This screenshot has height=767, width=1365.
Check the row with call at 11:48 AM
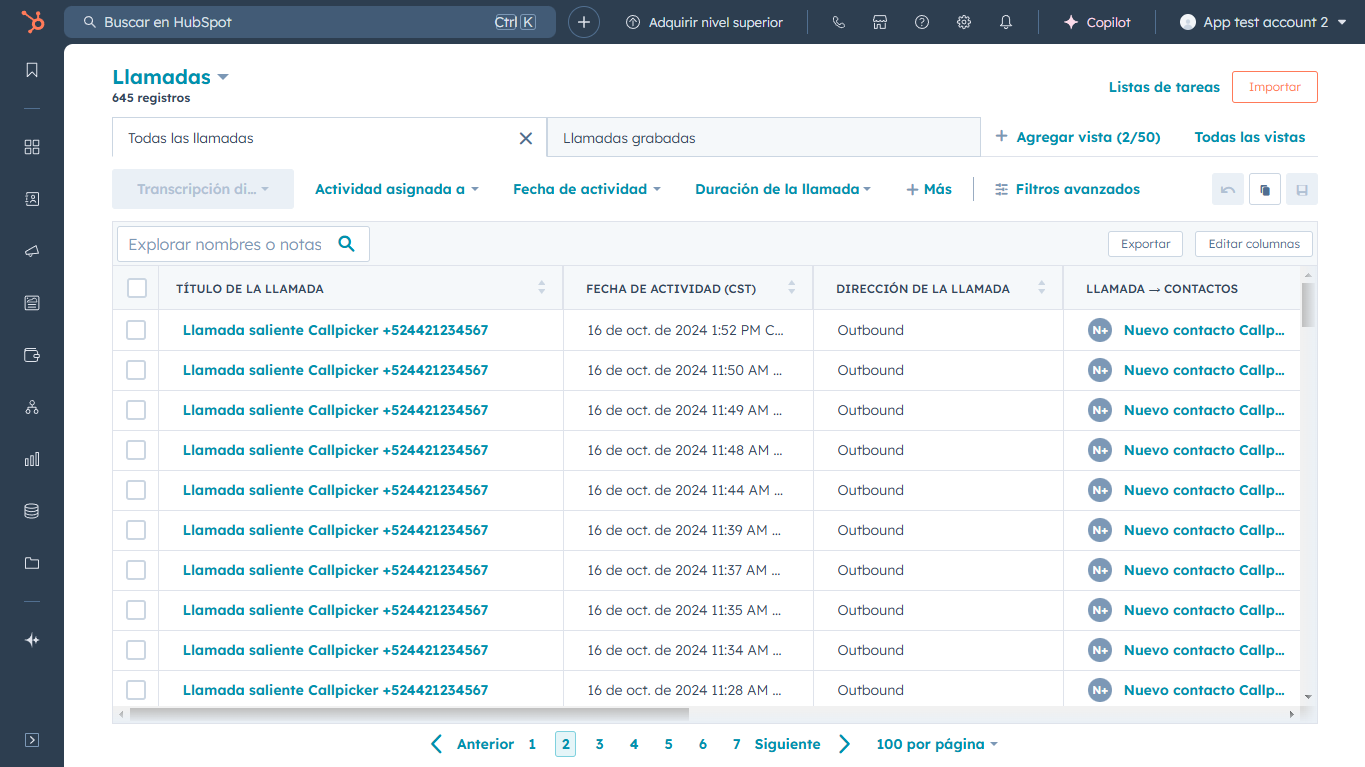(136, 450)
